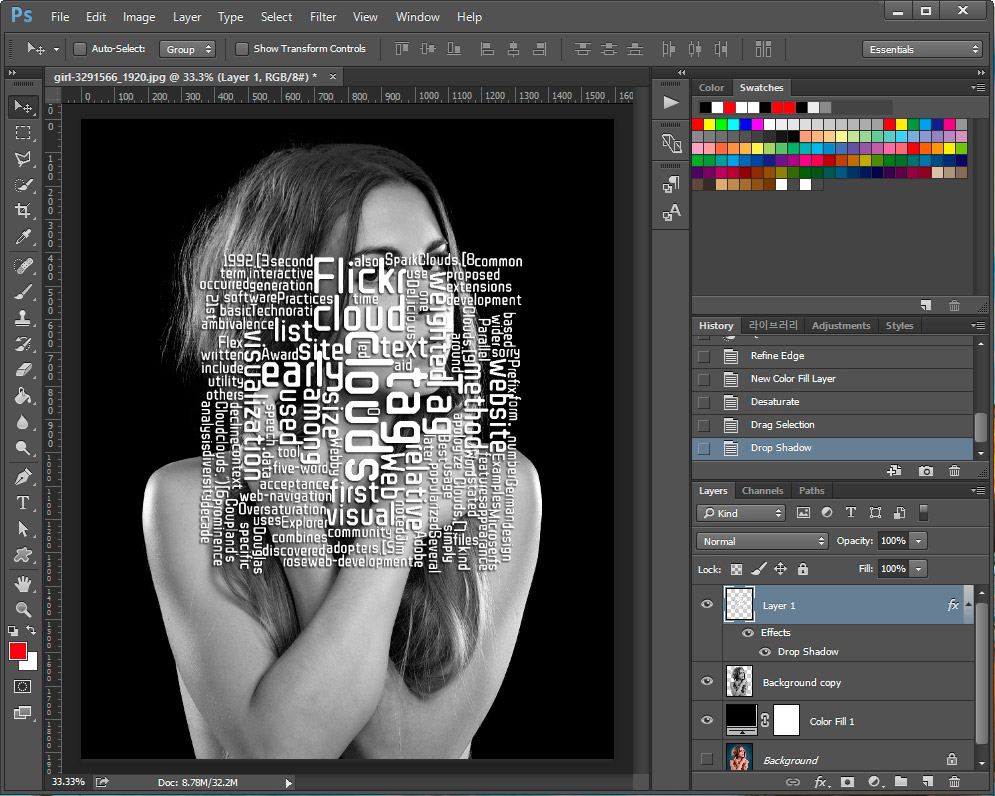Set history brush source for Desaturate
Screen dimensions: 995x796
[x=704, y=402]
